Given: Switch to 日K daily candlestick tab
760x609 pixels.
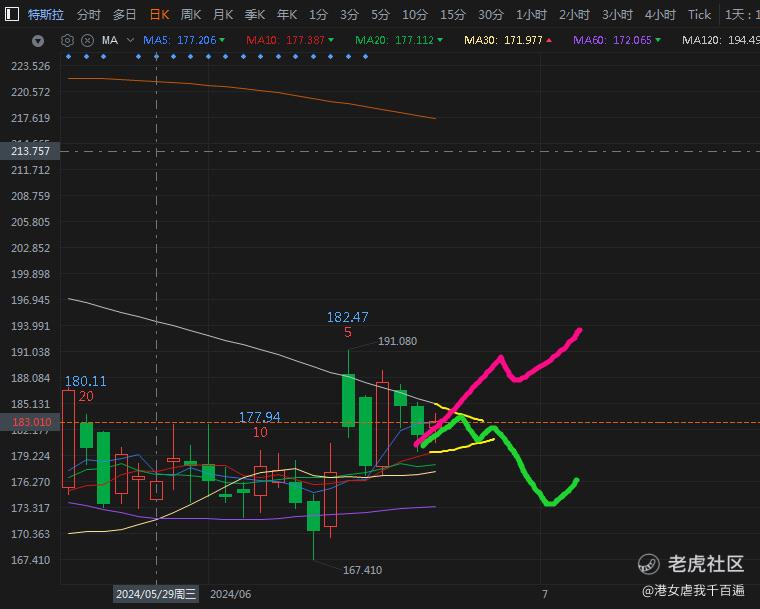Looking at the screenshot, I should point(159,15).
